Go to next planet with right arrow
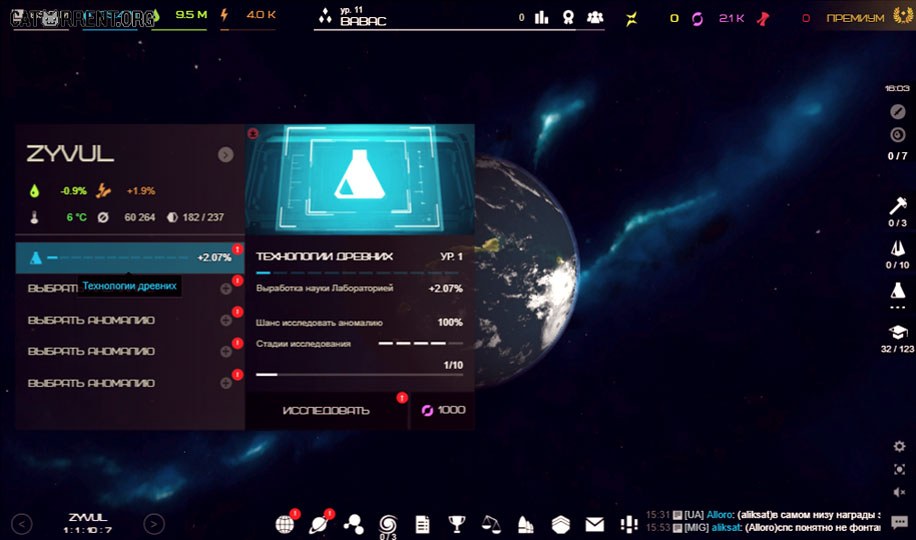The width and height of the screenshot is (916, 540). (x=154, y=524)
